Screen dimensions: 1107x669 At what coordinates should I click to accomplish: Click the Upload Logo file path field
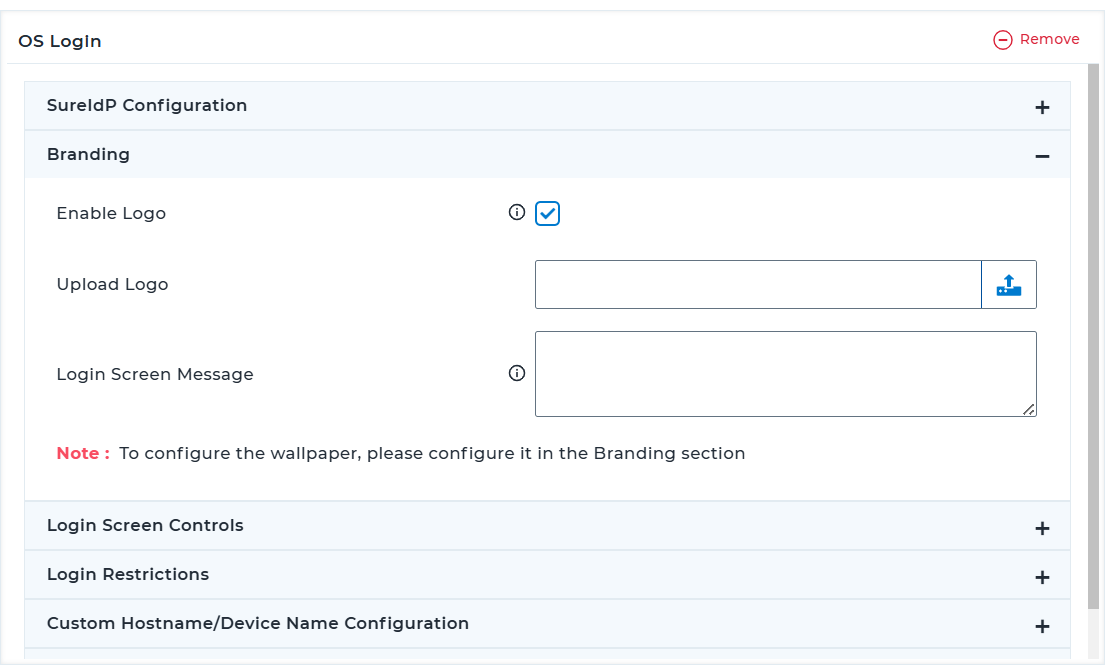758,285
